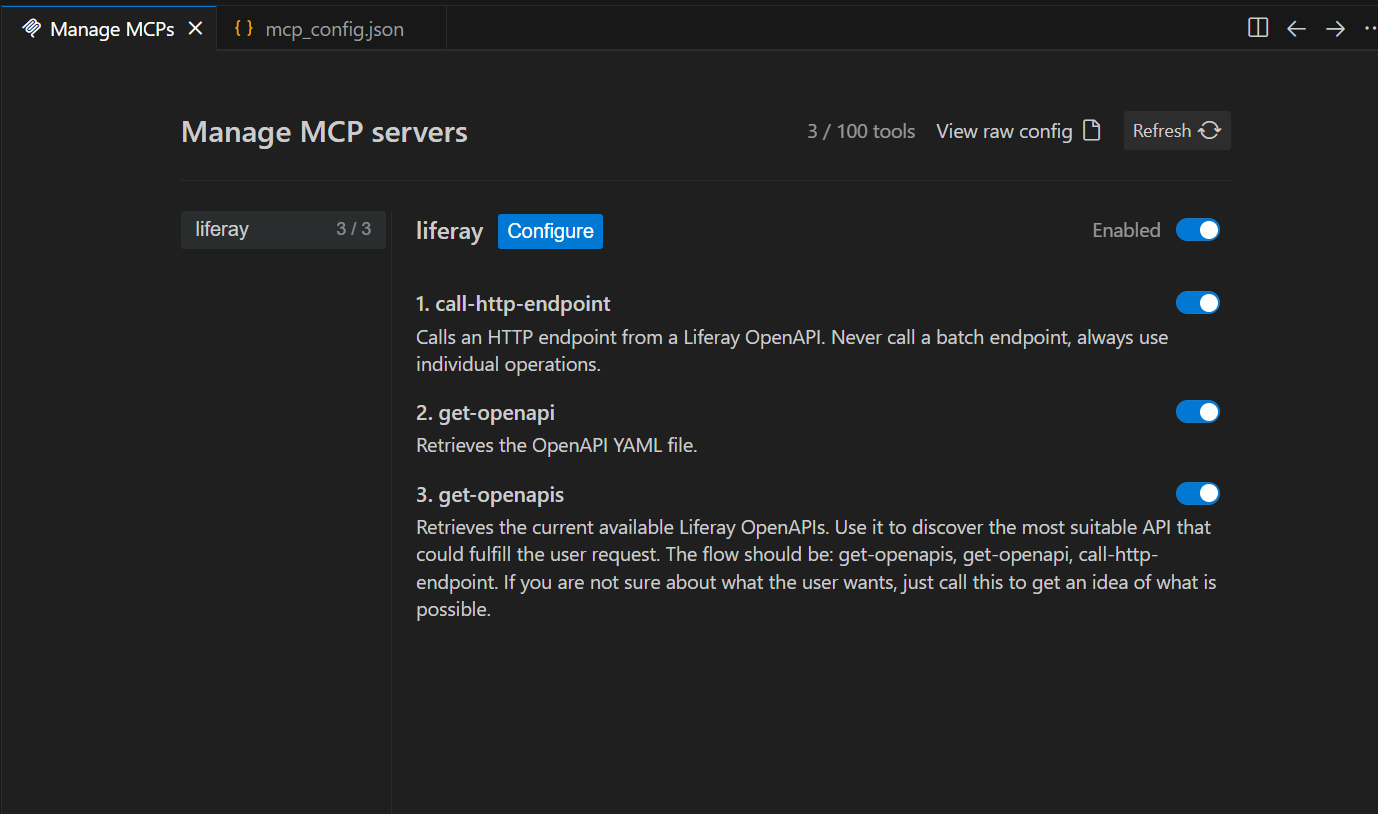Image resolution: width=1378 pixels, height=814 pixels.
Task: Toggle the liferay Enabled switch
Action: point(1198,230)
